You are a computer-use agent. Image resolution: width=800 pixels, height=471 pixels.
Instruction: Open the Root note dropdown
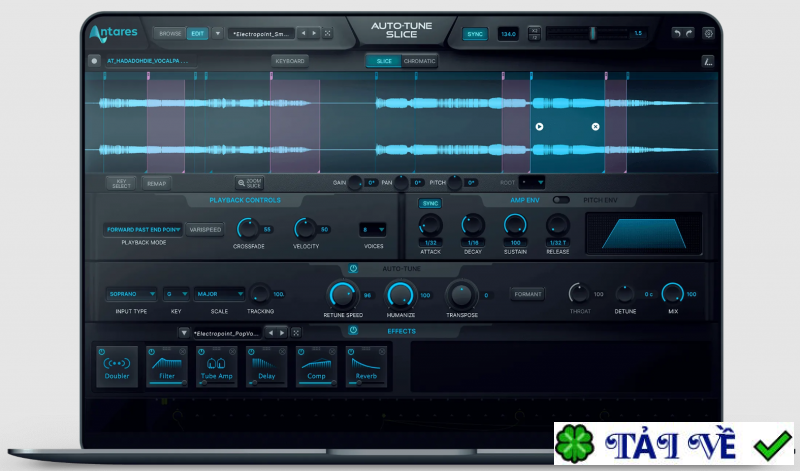point(532,182)
